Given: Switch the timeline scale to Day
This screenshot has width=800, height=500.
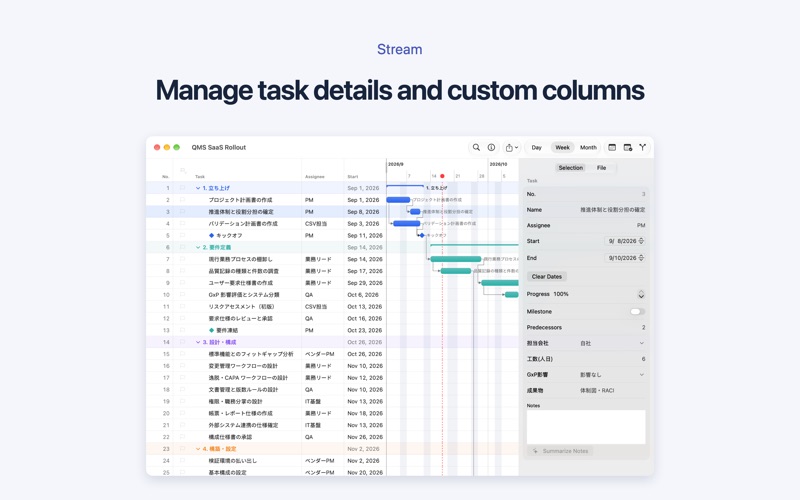Looking at the screenshot, I should (536, 147).
